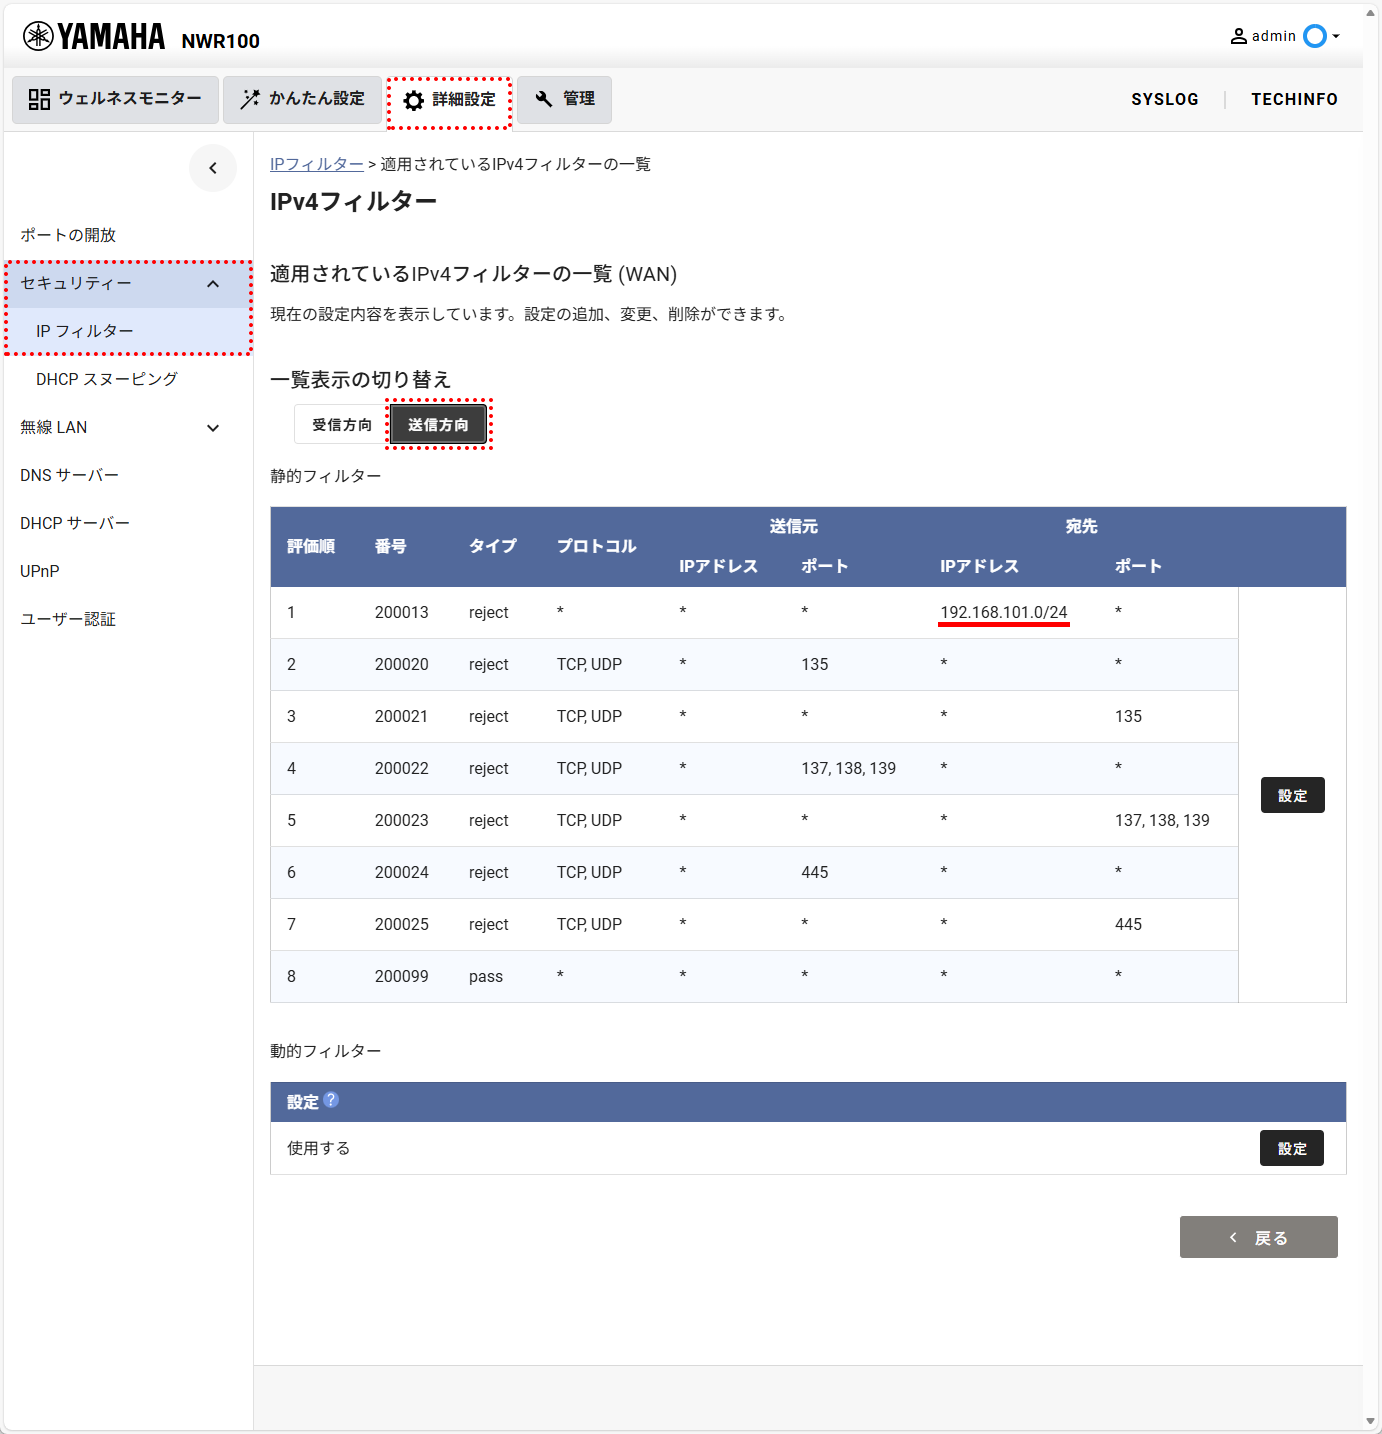Click the pass type cell
The height and width of the screenshot is (1434, 1382).
tap(486, 976)
